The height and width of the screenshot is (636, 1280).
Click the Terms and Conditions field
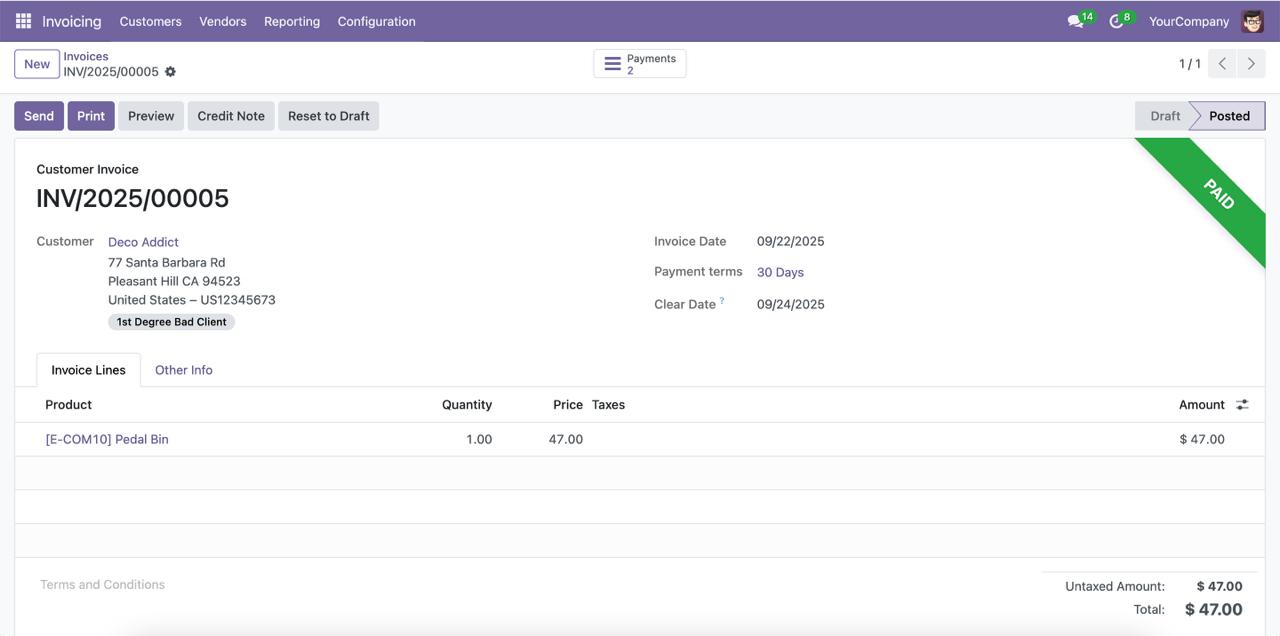tap(102, 585)
